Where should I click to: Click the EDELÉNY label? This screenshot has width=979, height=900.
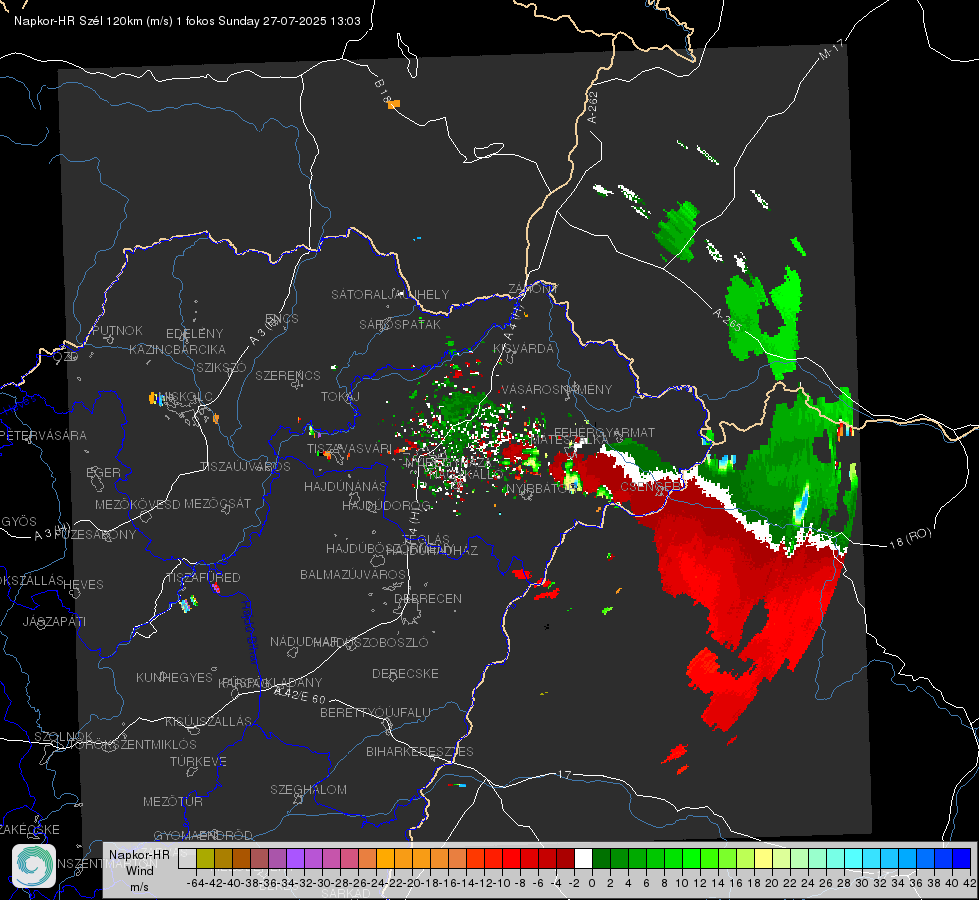pos(194,334)
